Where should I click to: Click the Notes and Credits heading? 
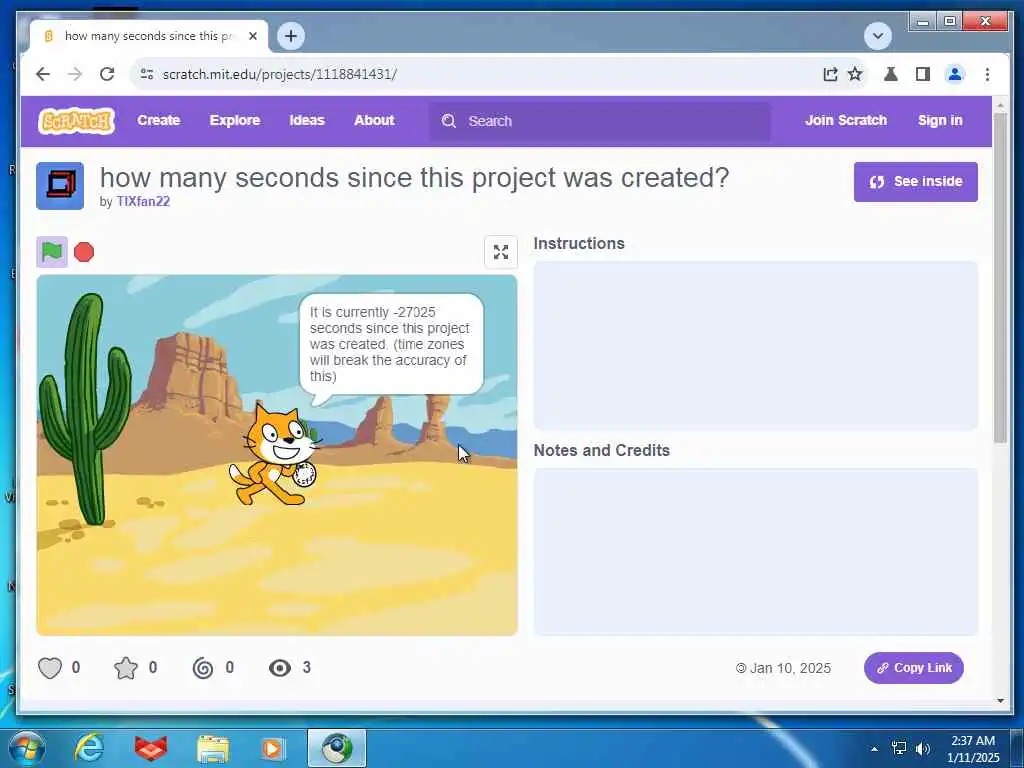[601, 451]
